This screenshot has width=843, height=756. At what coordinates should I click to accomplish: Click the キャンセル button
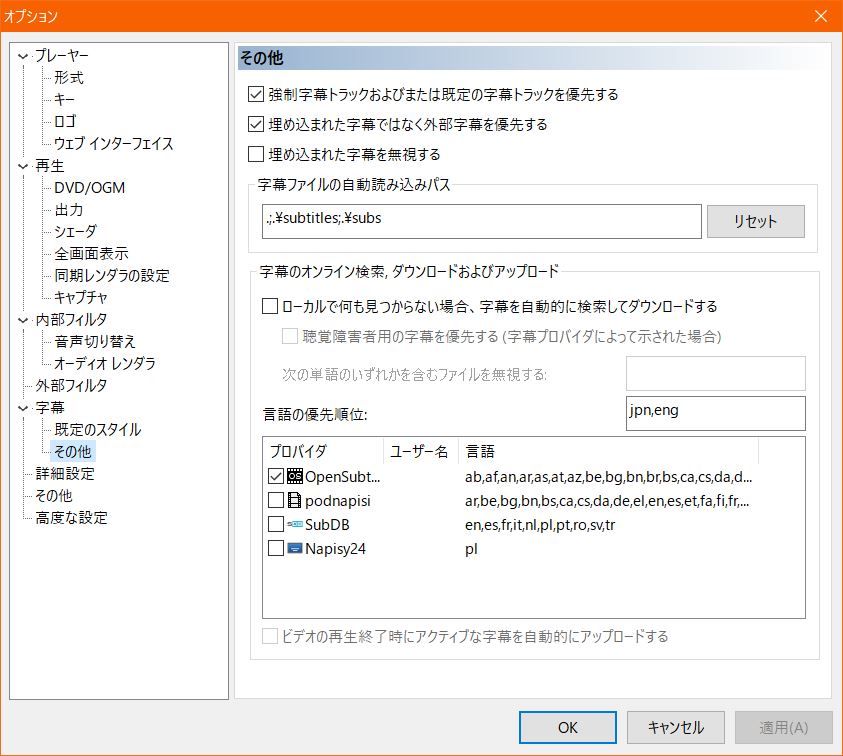tap(676, 728)
